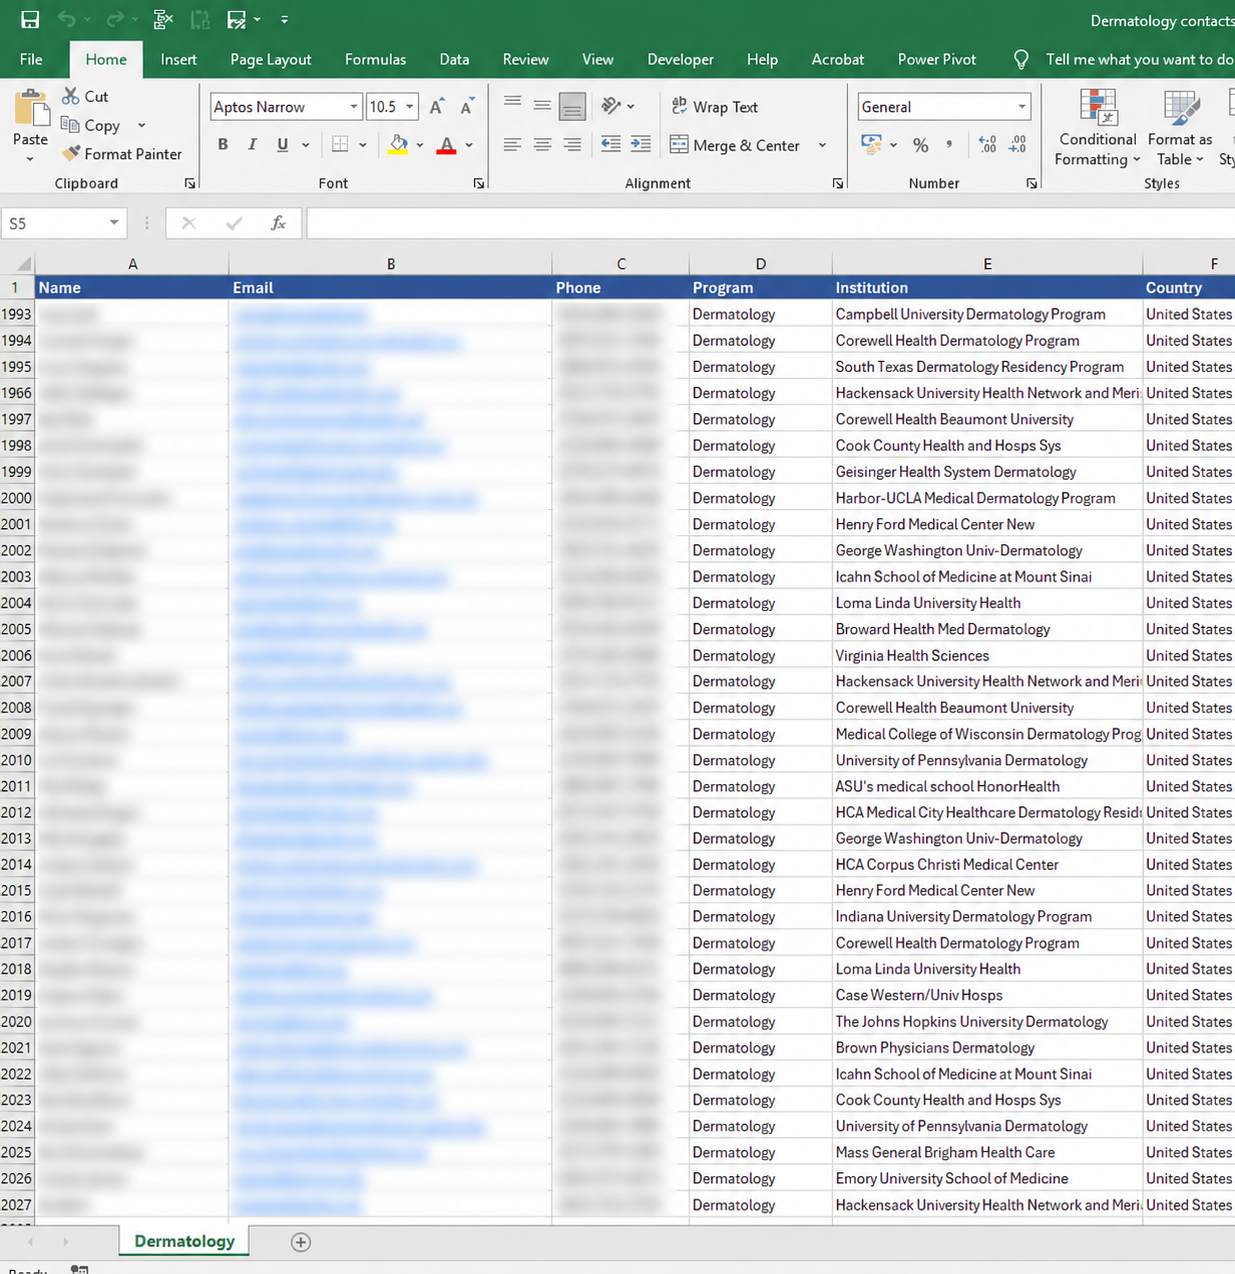This screenshot has width=1235, height=1274.
Task: Switch to the Page Layout tab
Action: 271,59
